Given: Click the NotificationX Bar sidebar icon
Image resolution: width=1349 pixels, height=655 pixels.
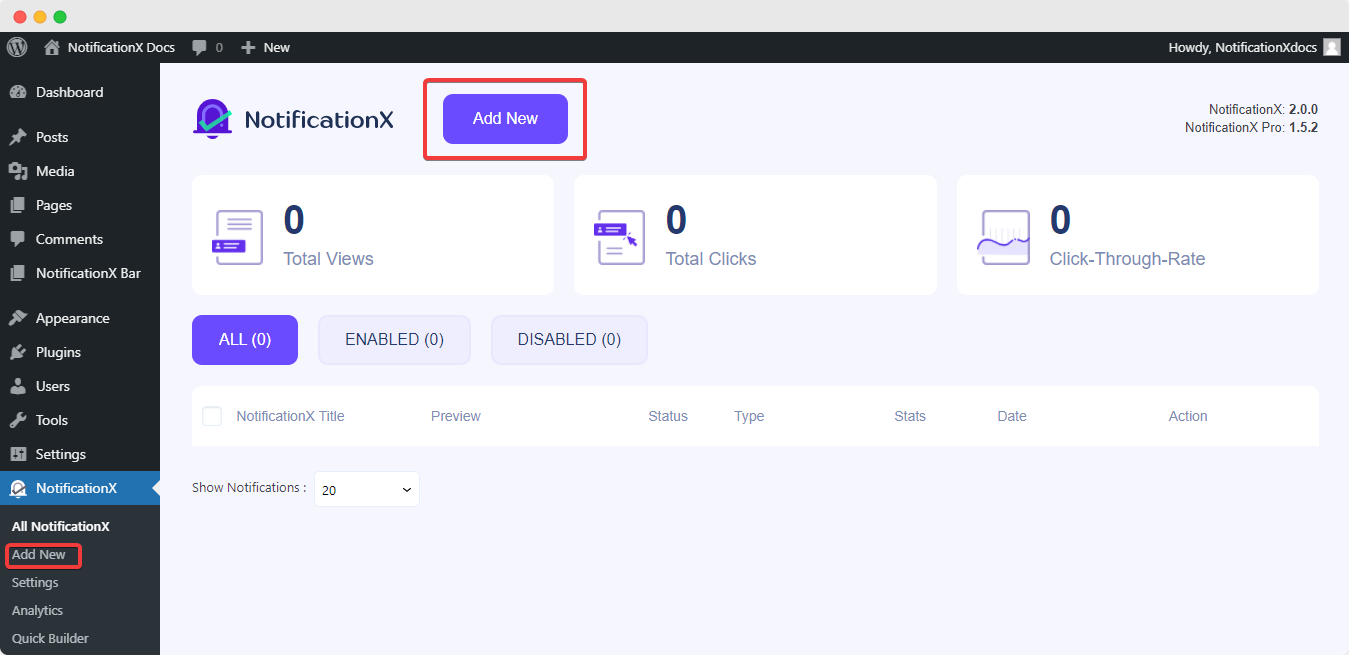Looking at the screenshot, I should point(18,273).
